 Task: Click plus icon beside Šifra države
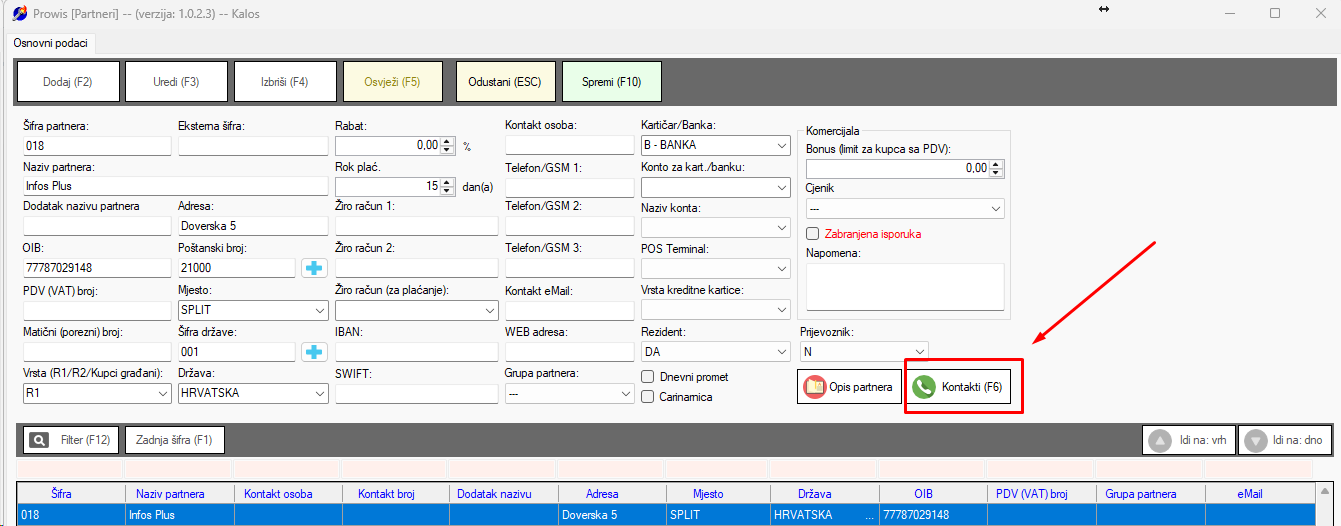[x=314, y=352]
